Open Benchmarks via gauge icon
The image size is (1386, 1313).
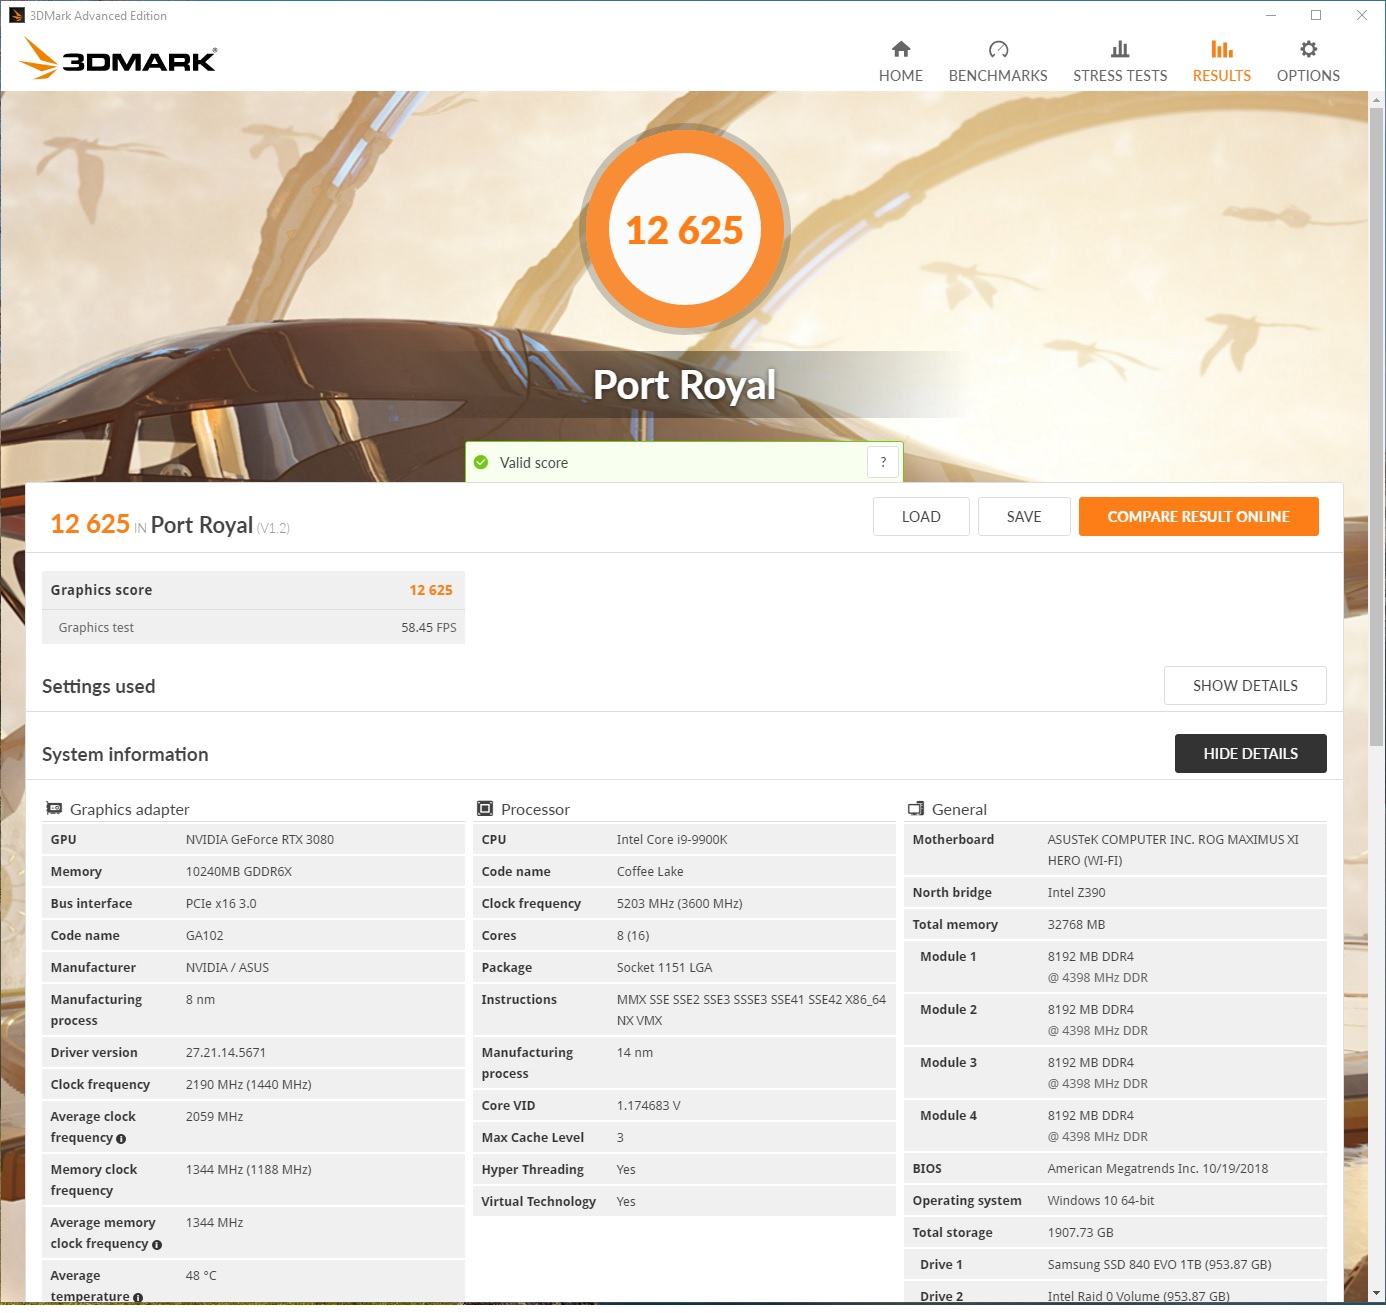[x=998, y=49]
